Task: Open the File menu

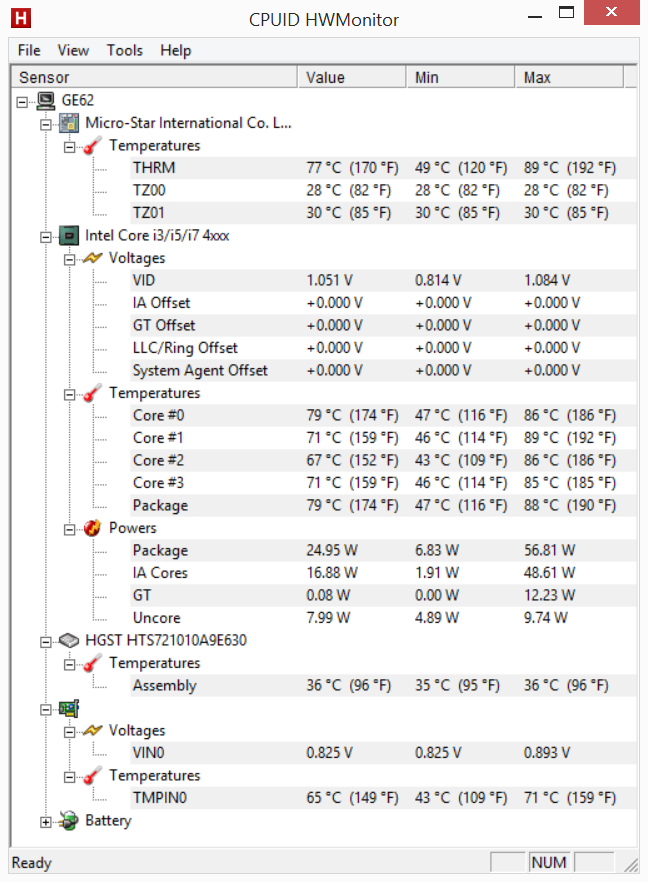Action: [29, 51]
